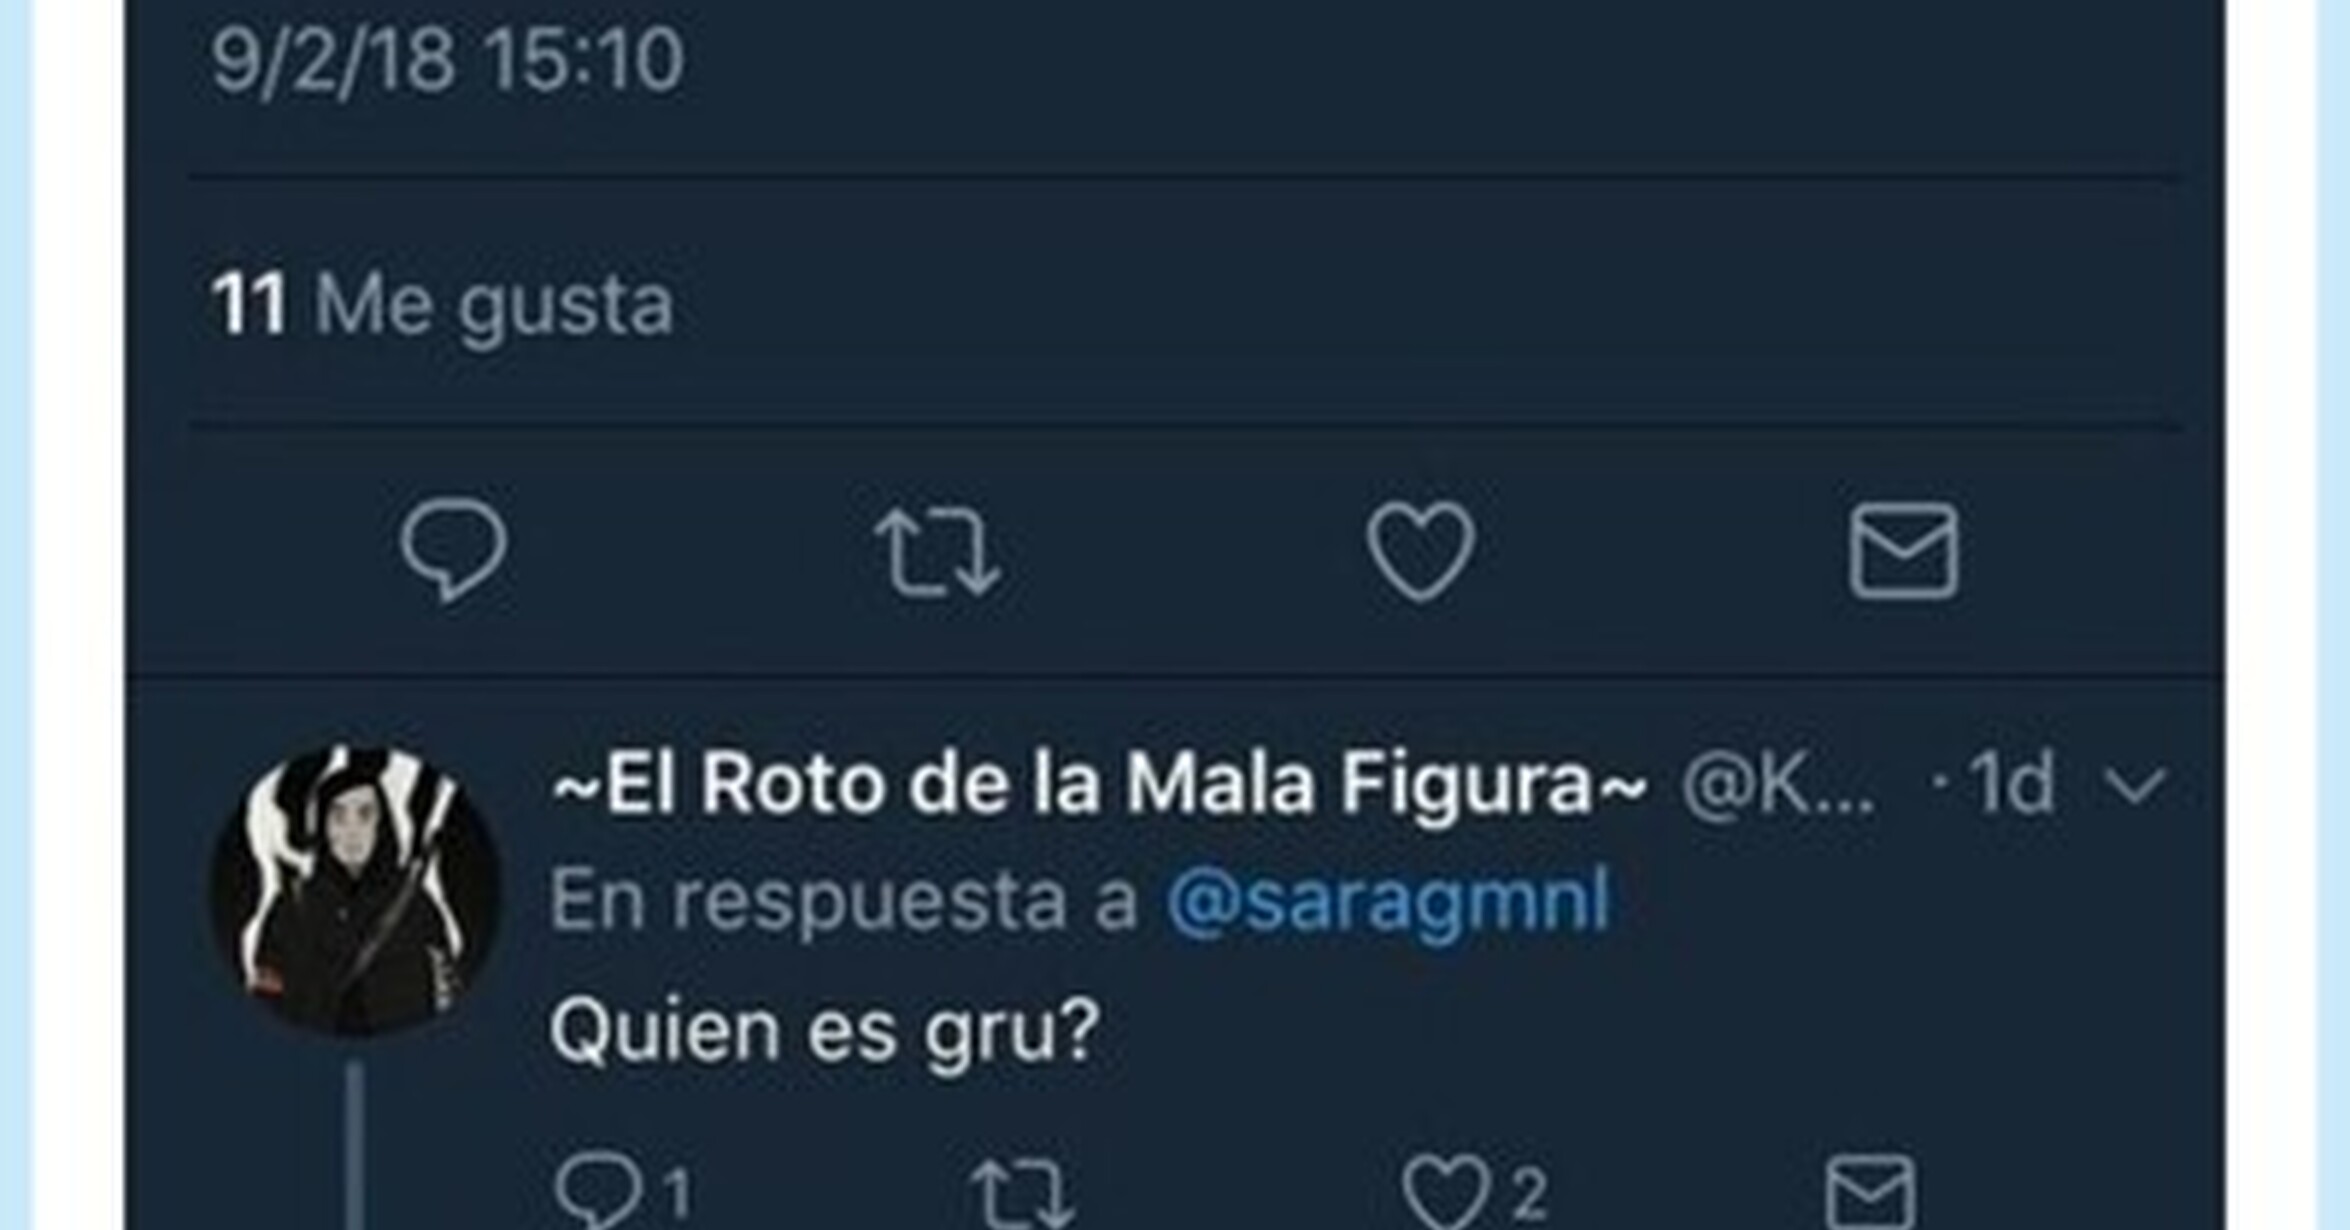
Task: Open El Roto de la Mala Figura's avatar
Action: tap(354, 890)
